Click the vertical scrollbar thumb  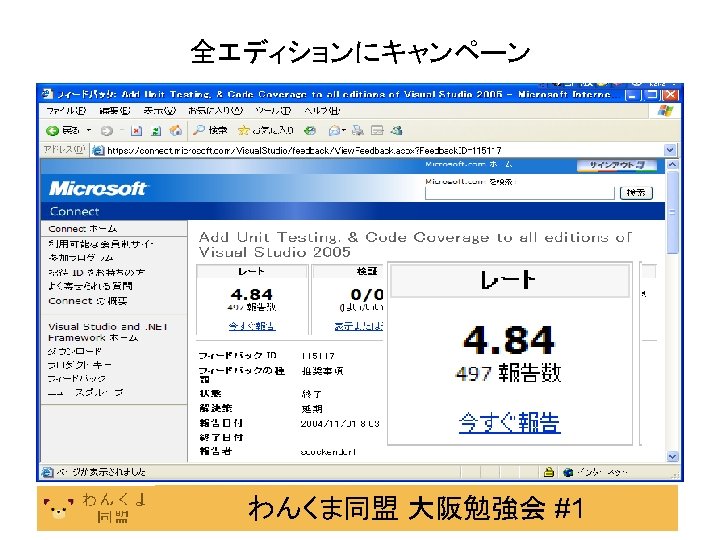coord(672,212)
